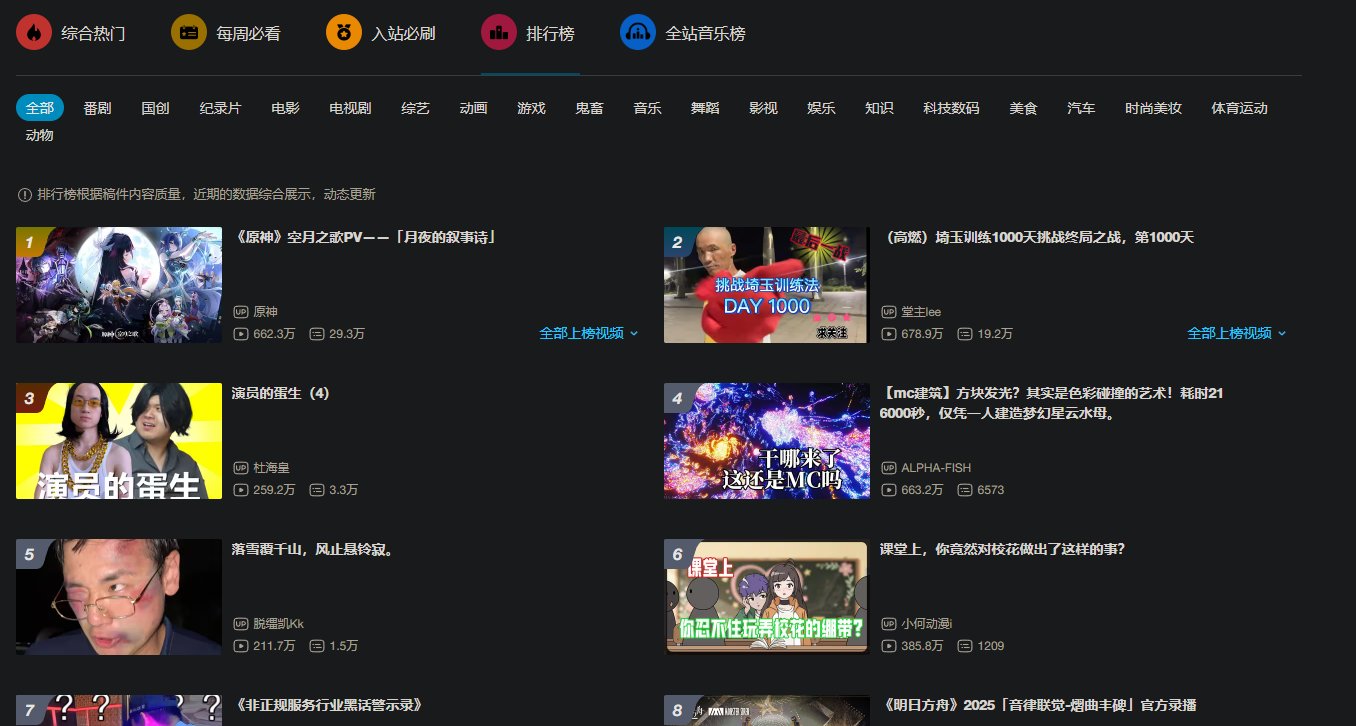1356x726 pixels.
Task: Show the 电视剧 ranking
Action: 351,108
